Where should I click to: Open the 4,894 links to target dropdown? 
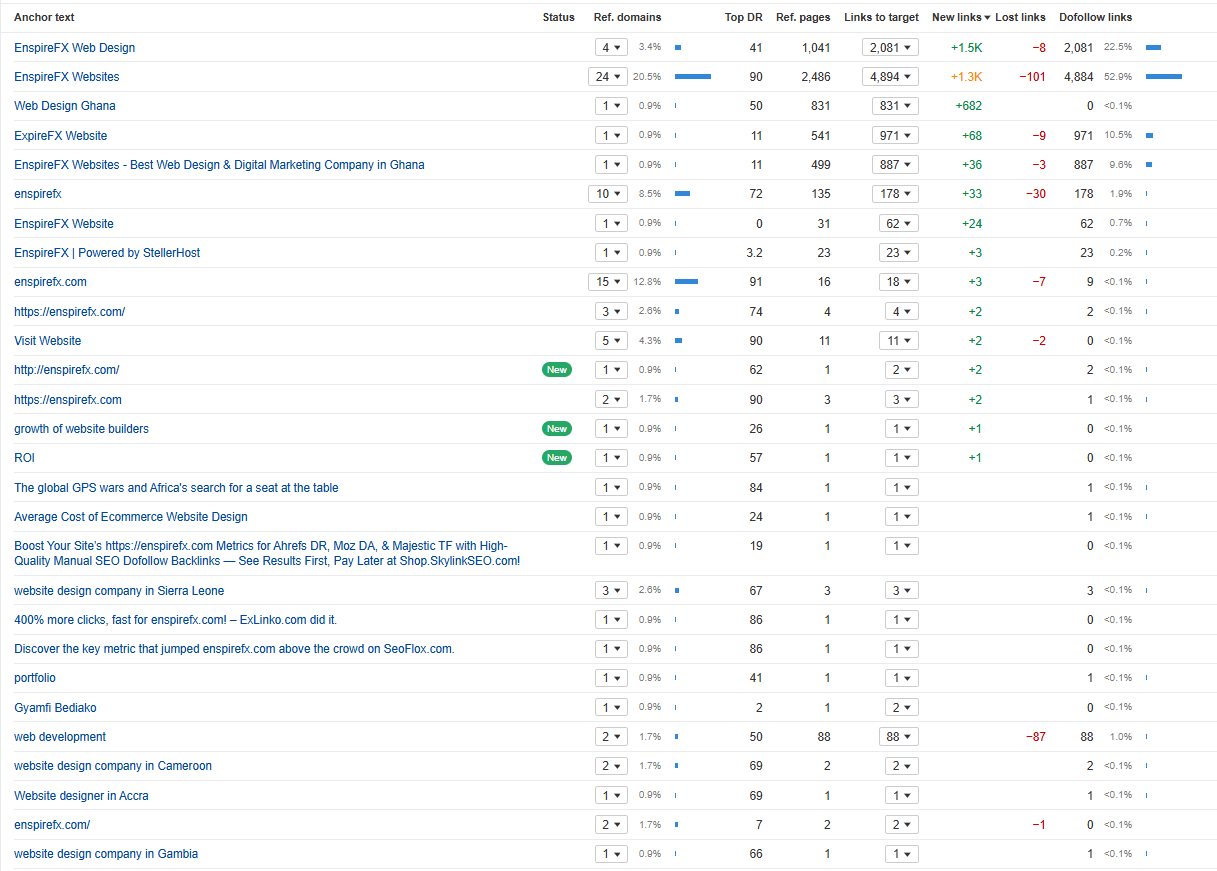pos(890,77)
